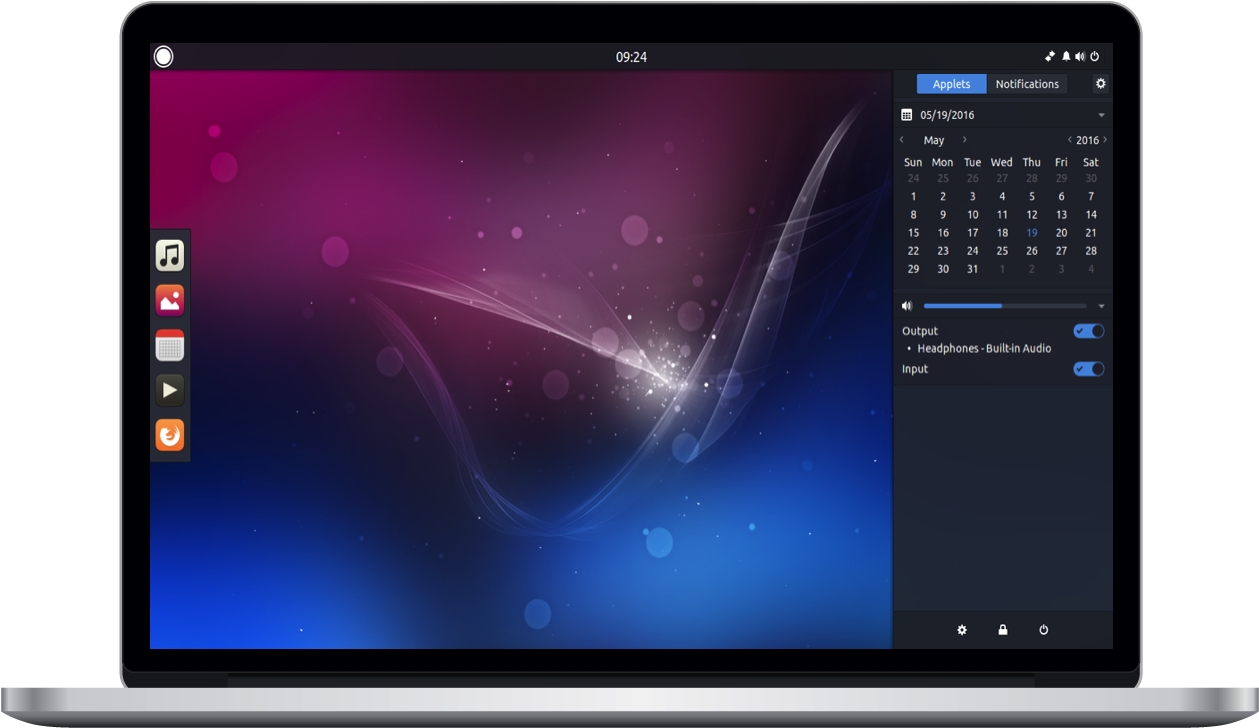Image resolution: width=1259 pixels, height=728 pixels.
Task: Open Firefox from the dock
Action: [x=169, y=435]
